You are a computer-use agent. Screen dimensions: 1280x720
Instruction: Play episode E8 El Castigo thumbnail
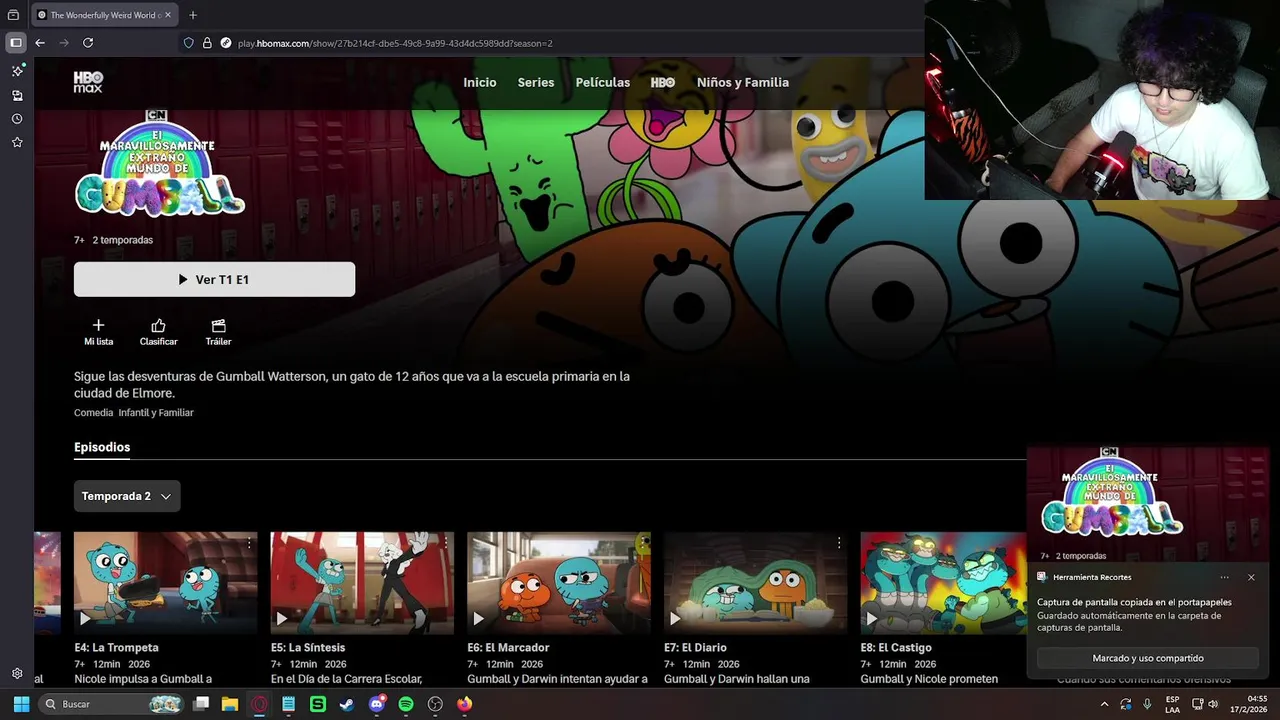click(x=944, y=583)
